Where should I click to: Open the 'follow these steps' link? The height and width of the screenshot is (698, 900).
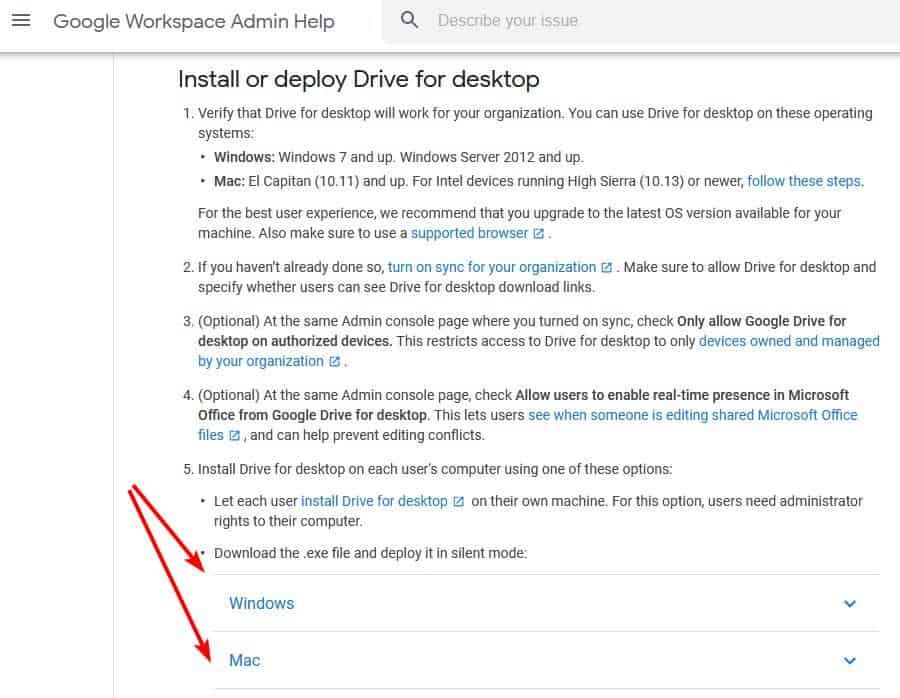tap(804, 181)
